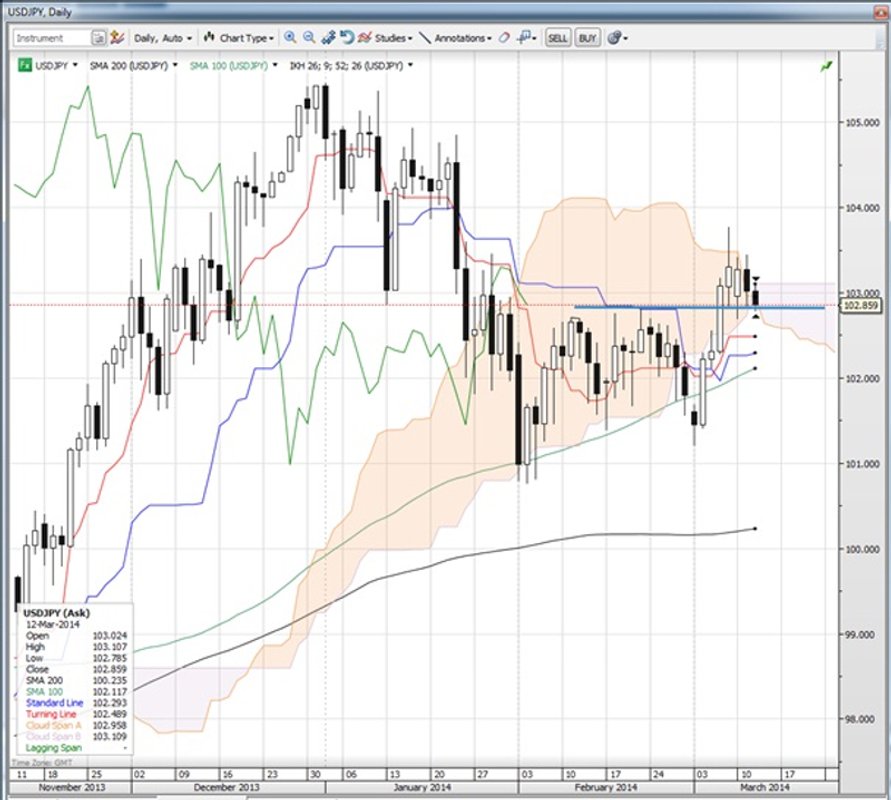The height and width of the screenshot is (800, 891).
Task: Click the SELL button
Action: 558,37
